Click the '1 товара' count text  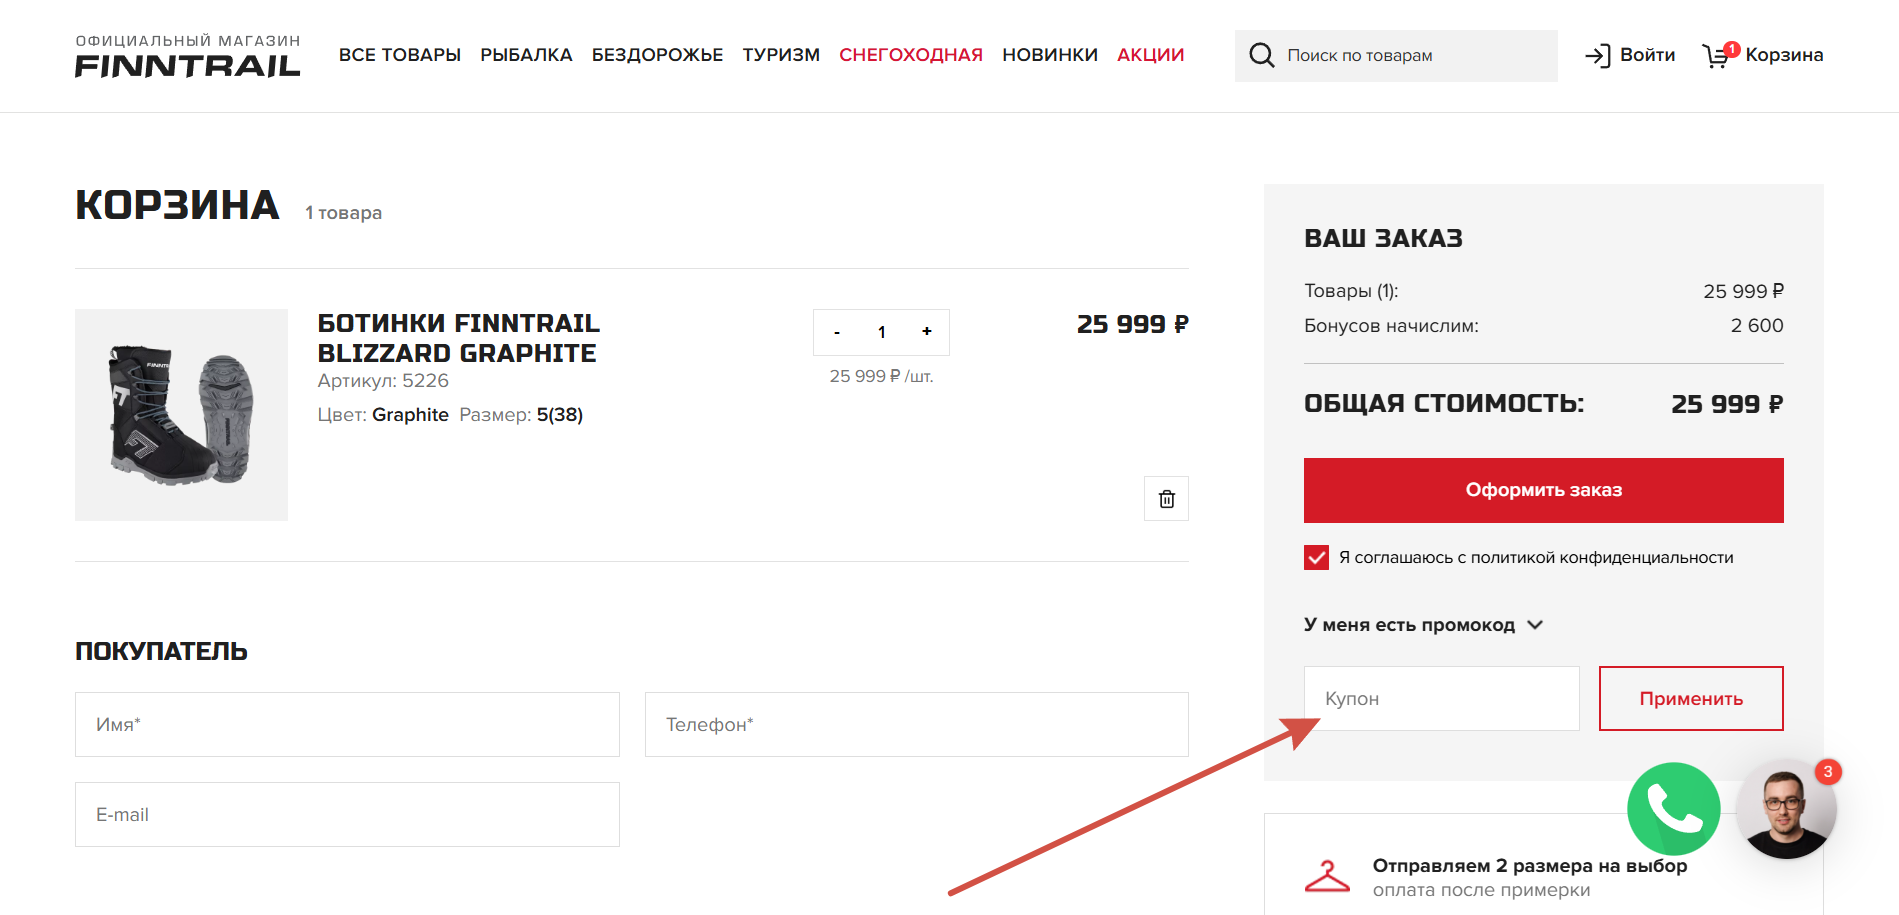(x=343, y=213)
